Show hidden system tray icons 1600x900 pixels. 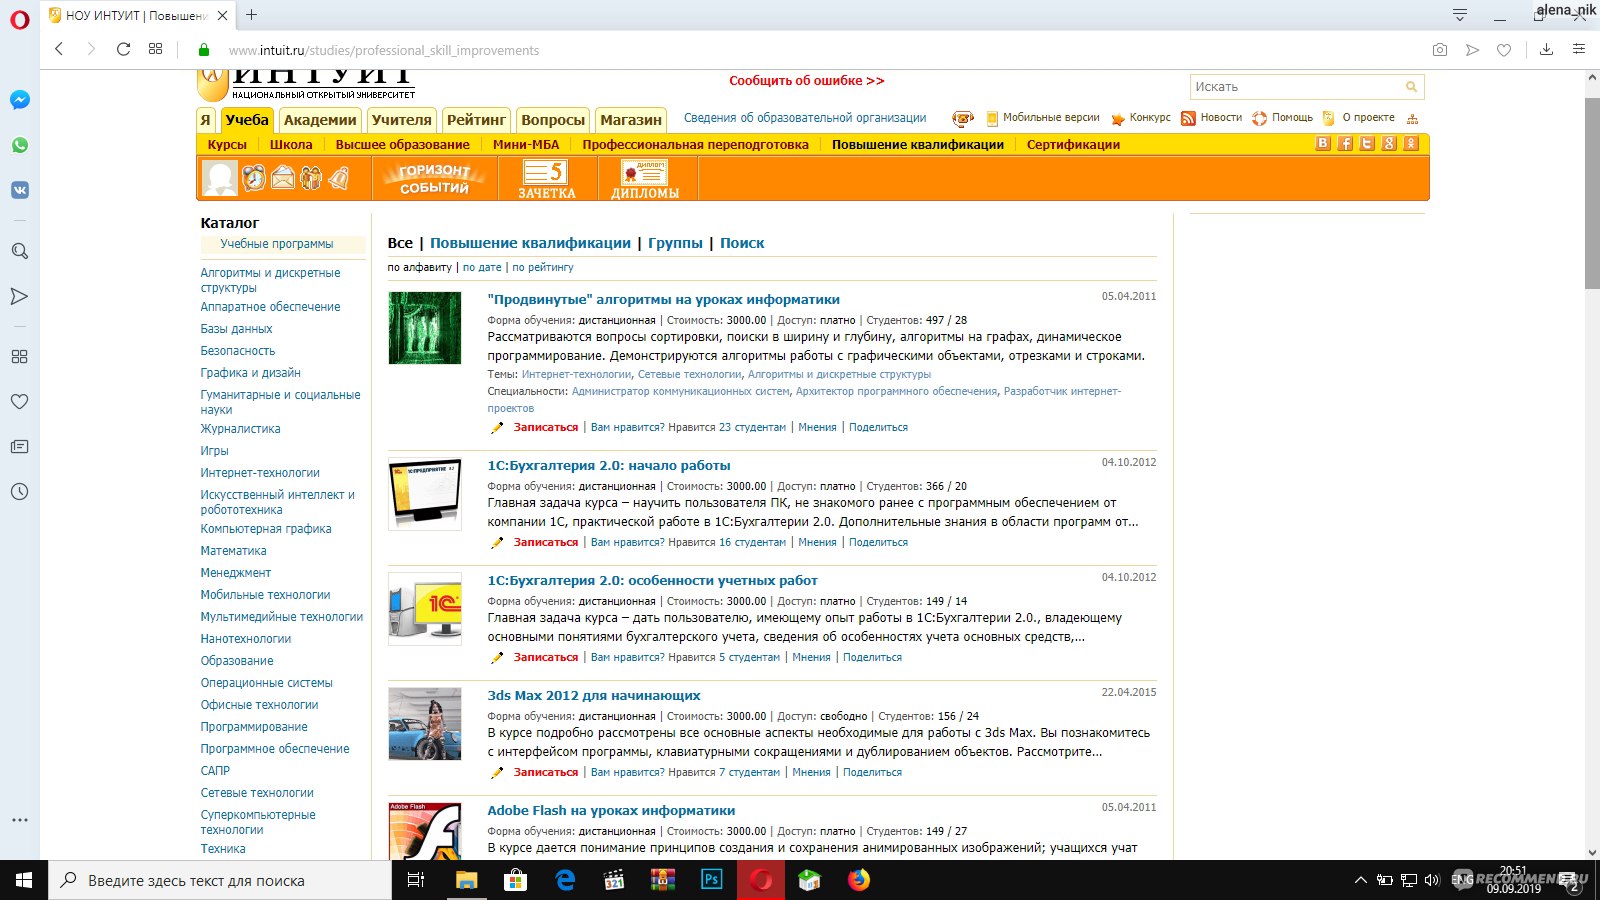click(1360, 880)
